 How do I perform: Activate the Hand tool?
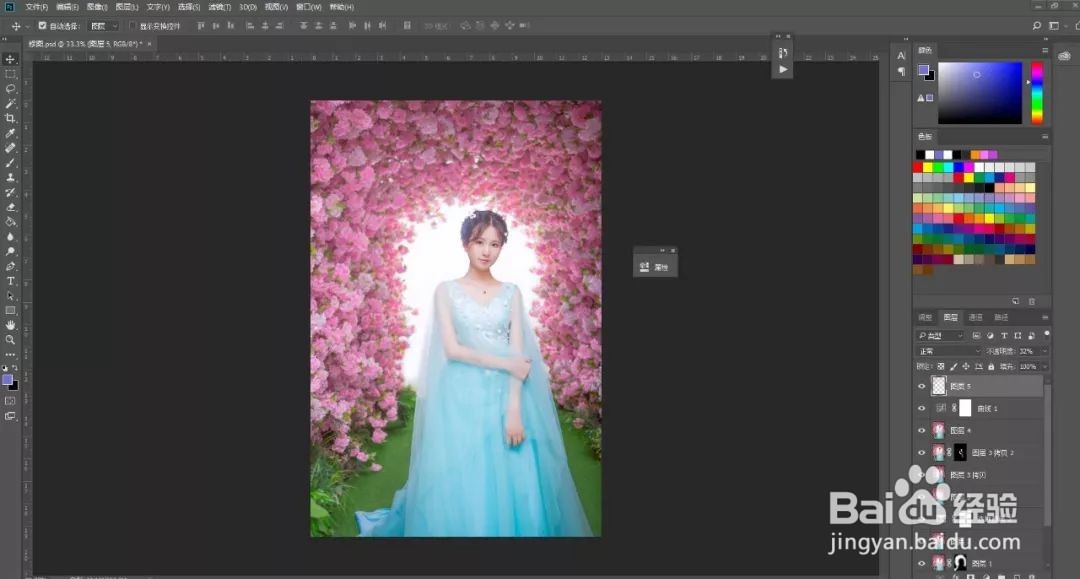click(11, 325)
